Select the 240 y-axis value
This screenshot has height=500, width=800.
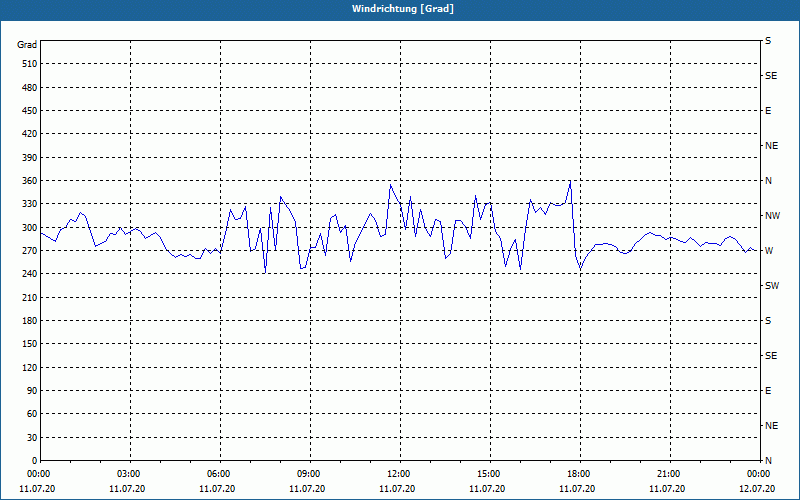tap(30, 274)
